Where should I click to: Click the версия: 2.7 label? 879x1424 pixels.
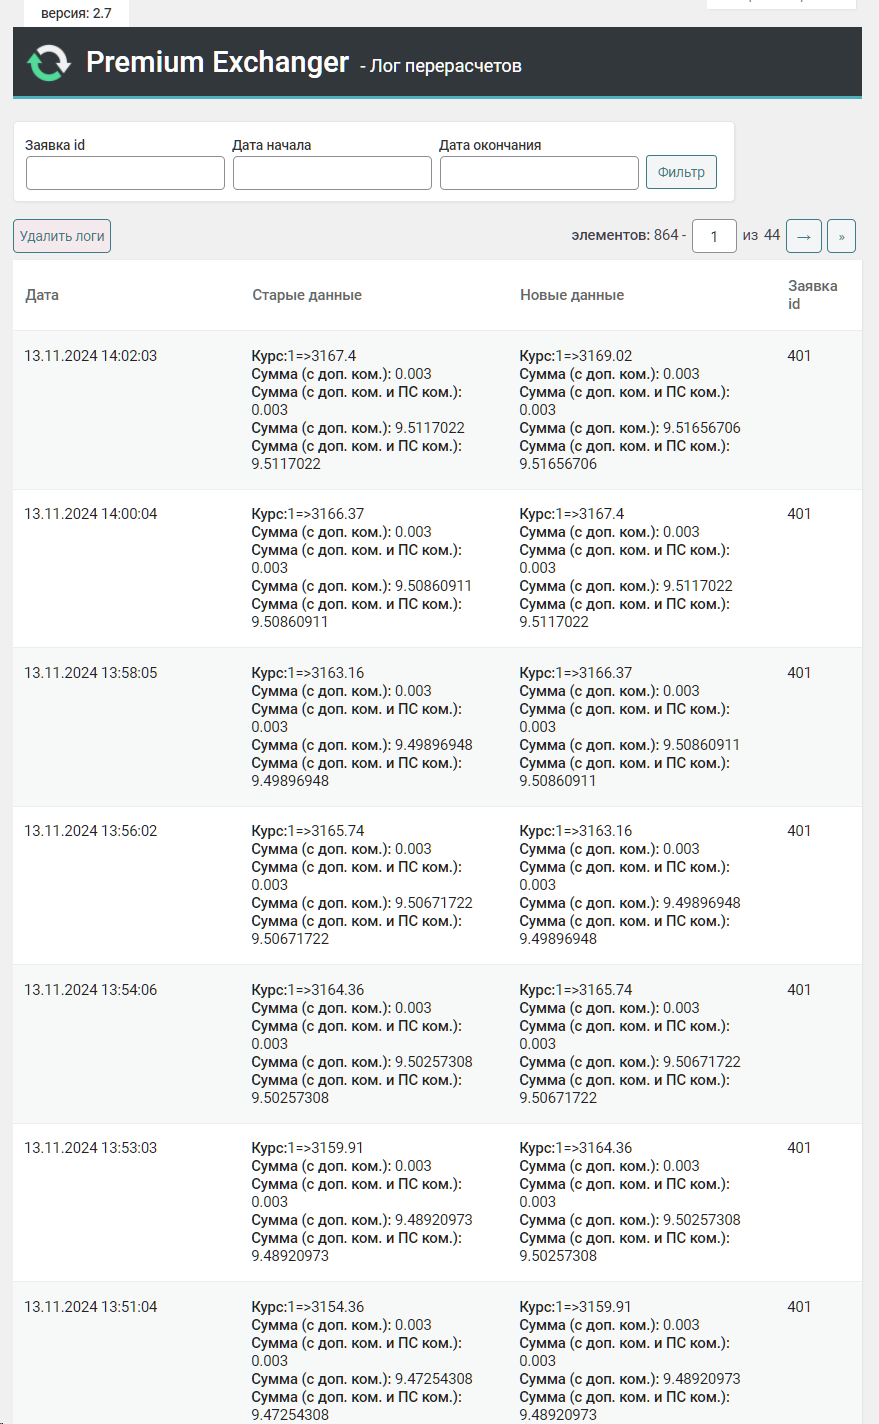click(x=76, y=13)
